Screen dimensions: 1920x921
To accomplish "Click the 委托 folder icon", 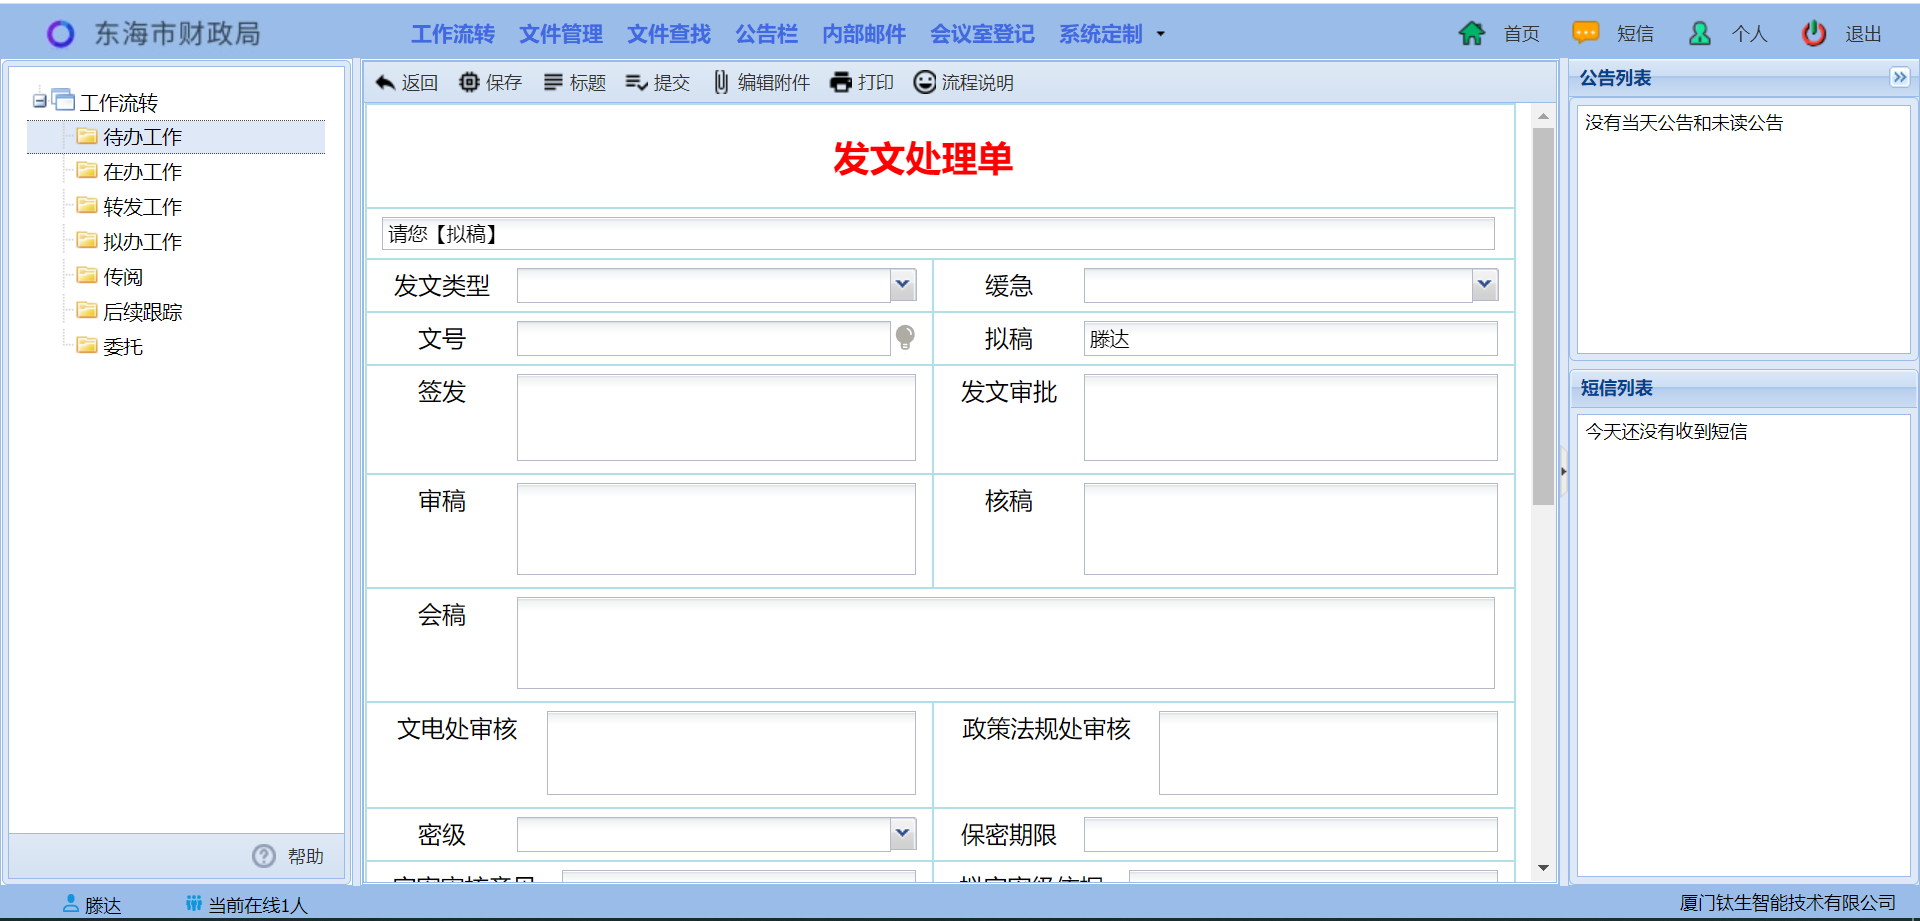I will coord(87,345).
